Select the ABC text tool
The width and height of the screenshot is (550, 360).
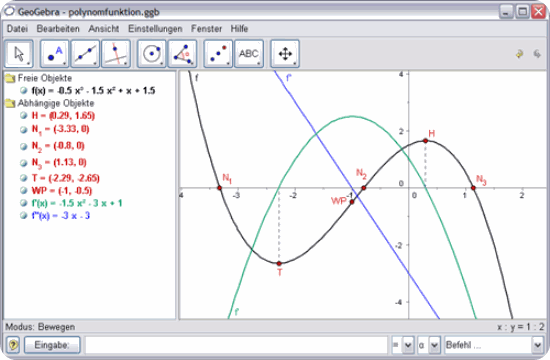249,54
